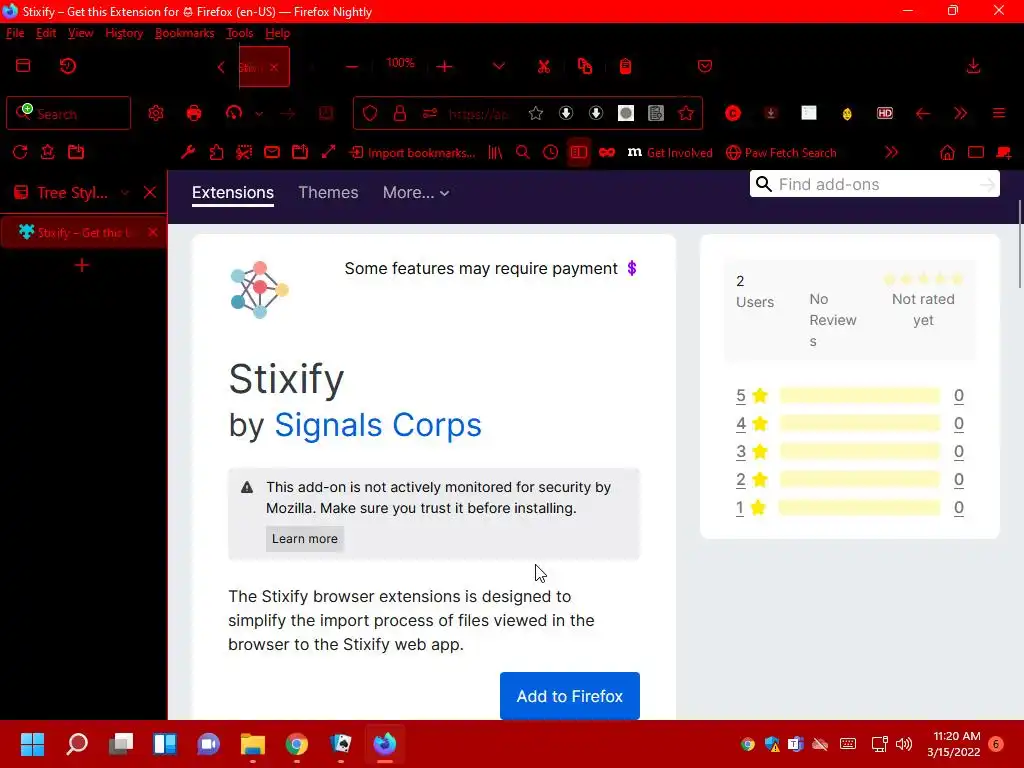
Task: Open the Bookmarks menu
Action: 184,33
